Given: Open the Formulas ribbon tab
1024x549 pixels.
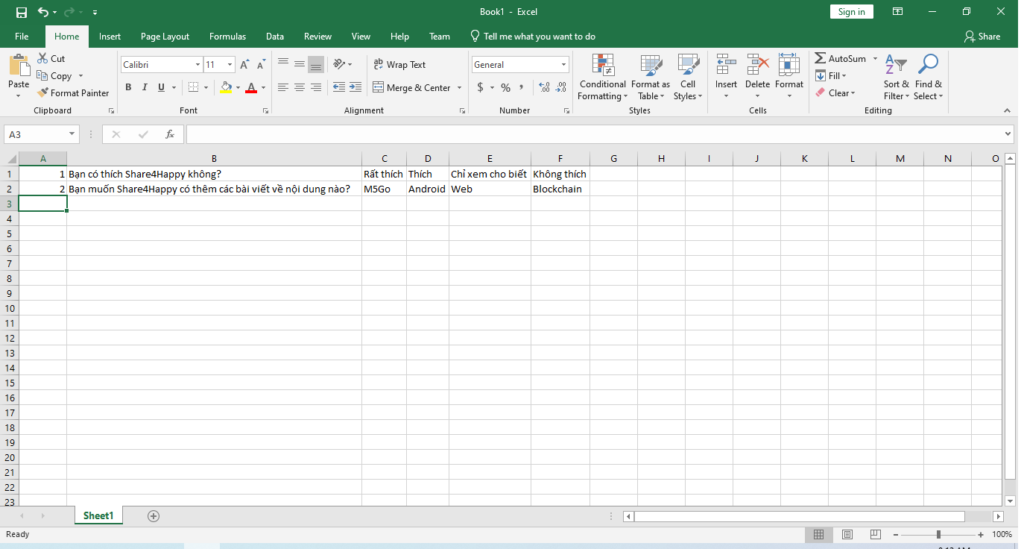Looking at the screenshot, I should coord(227,36).
